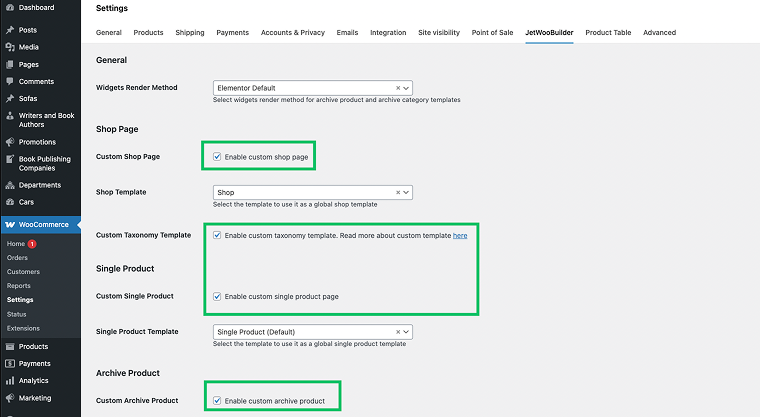Open the Accounts & Privacy tab
Image resolution: width=760 pixels, height=417 pixels.
293,32
